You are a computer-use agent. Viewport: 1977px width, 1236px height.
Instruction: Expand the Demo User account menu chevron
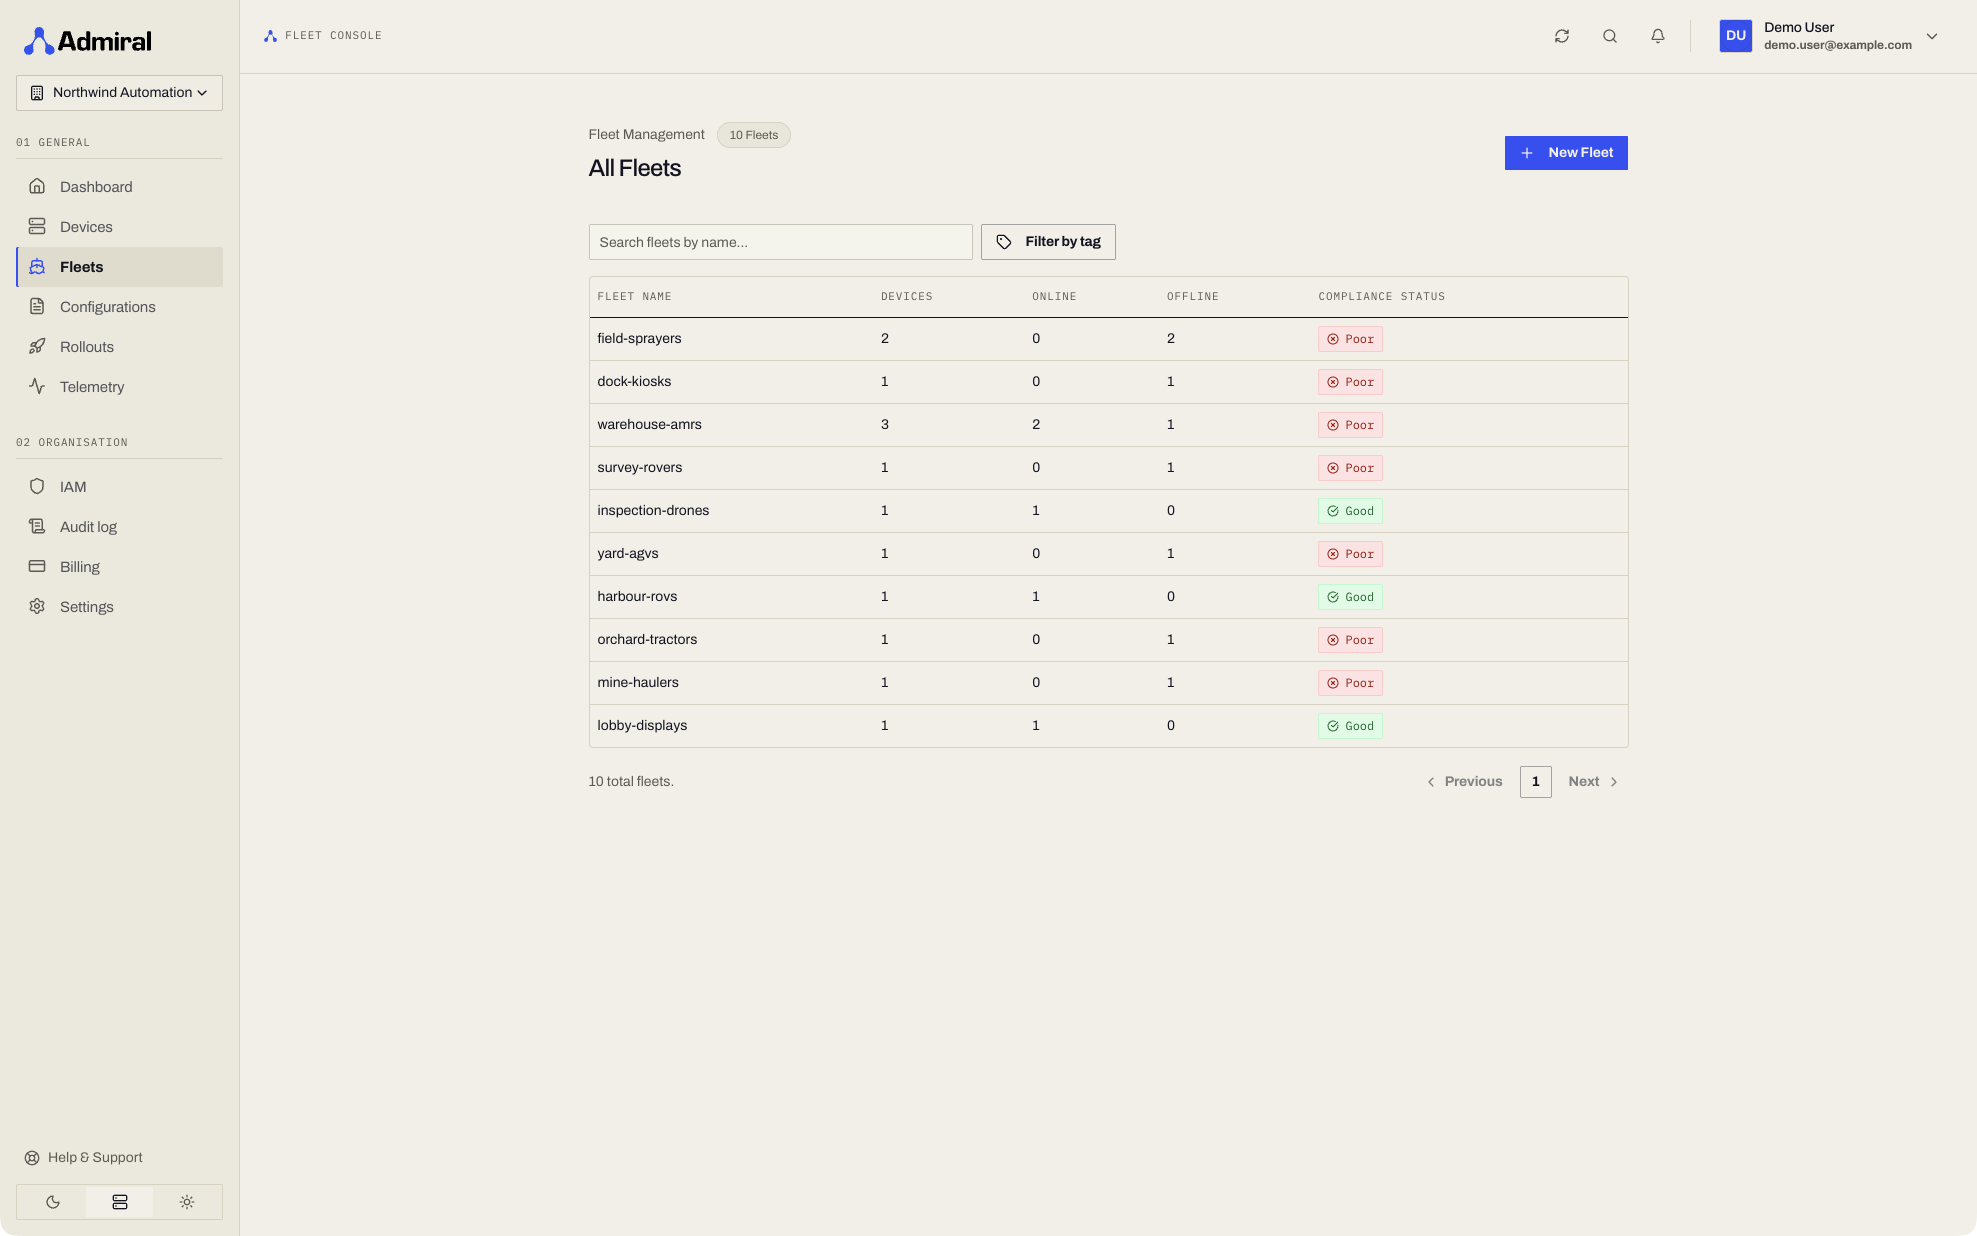pyautogui.click(x=1932, y=36)
